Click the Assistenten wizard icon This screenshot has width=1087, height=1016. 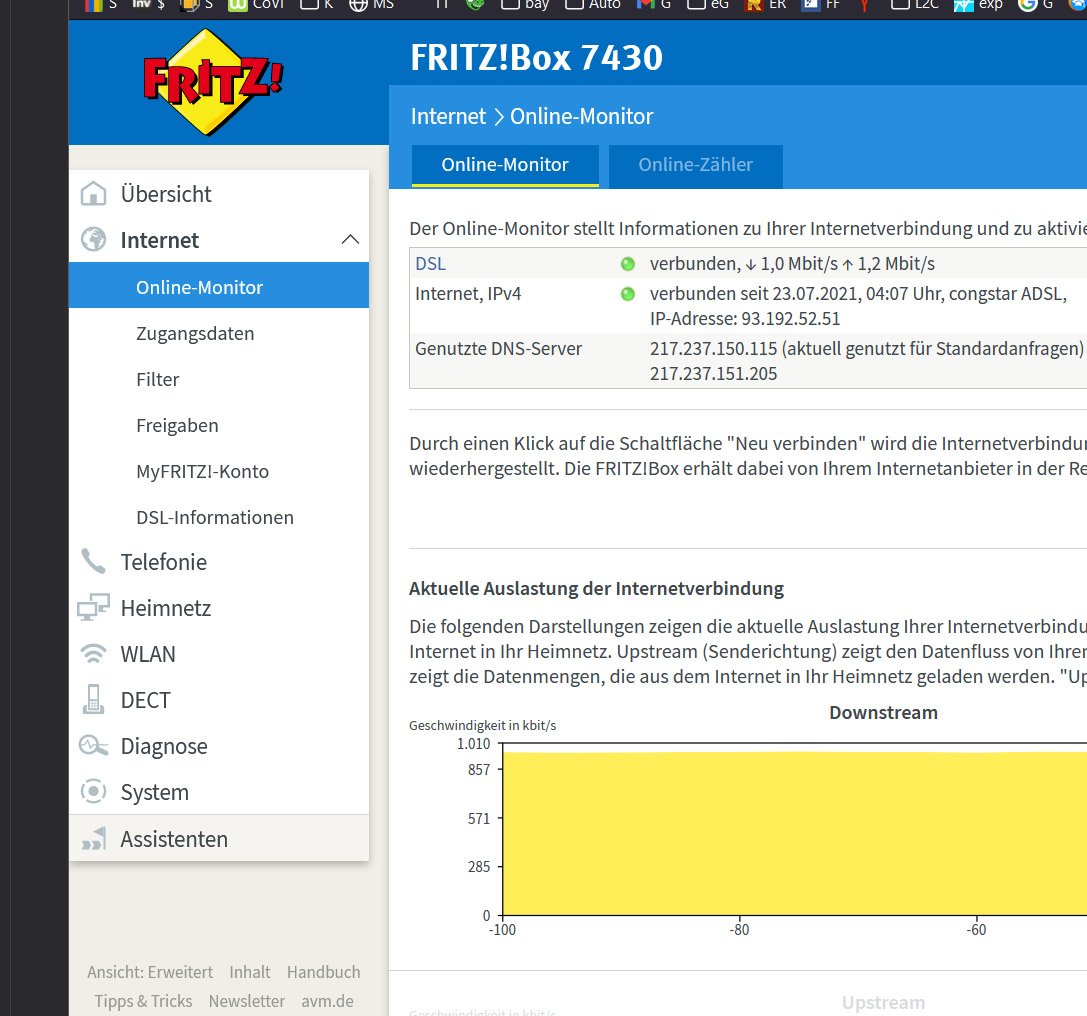[93, 839]
